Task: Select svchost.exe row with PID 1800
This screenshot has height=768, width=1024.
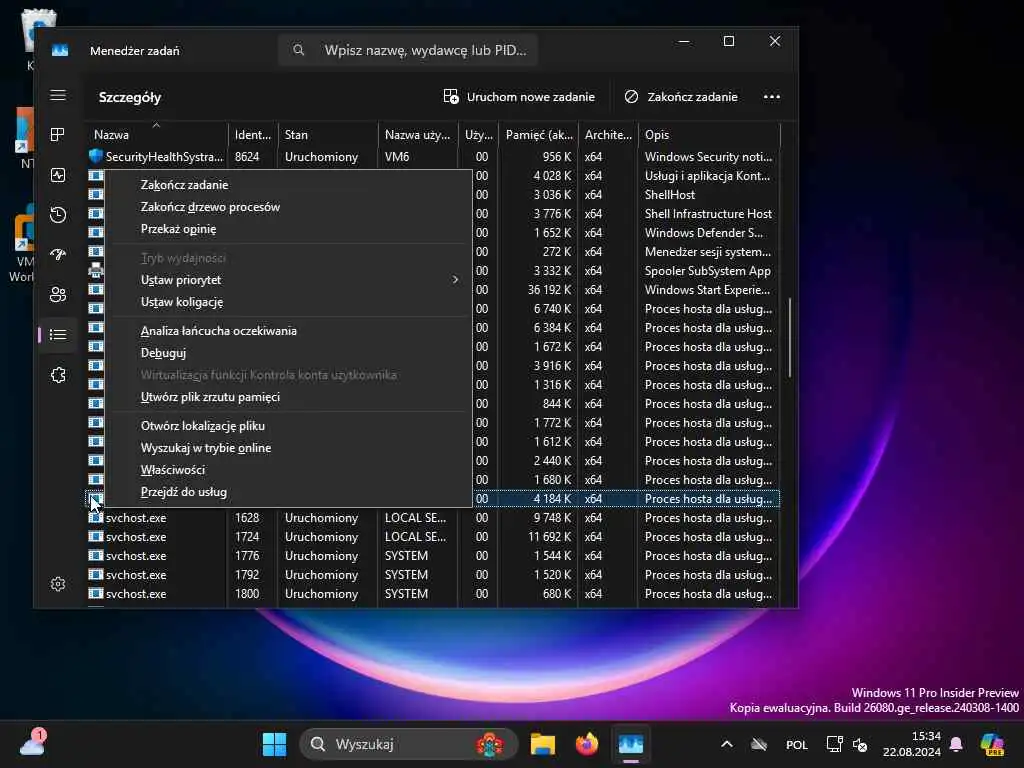Action: [x=434, y=594]
